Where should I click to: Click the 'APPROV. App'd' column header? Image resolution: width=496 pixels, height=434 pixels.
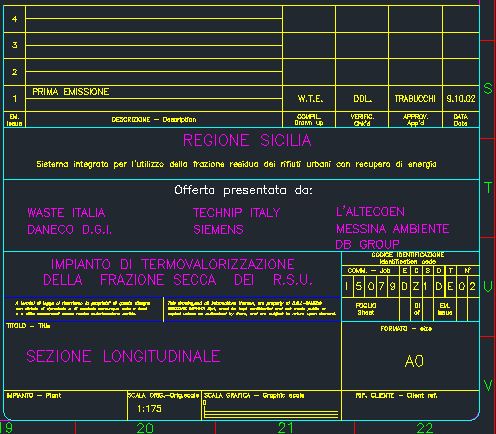(x=415, y=120)
